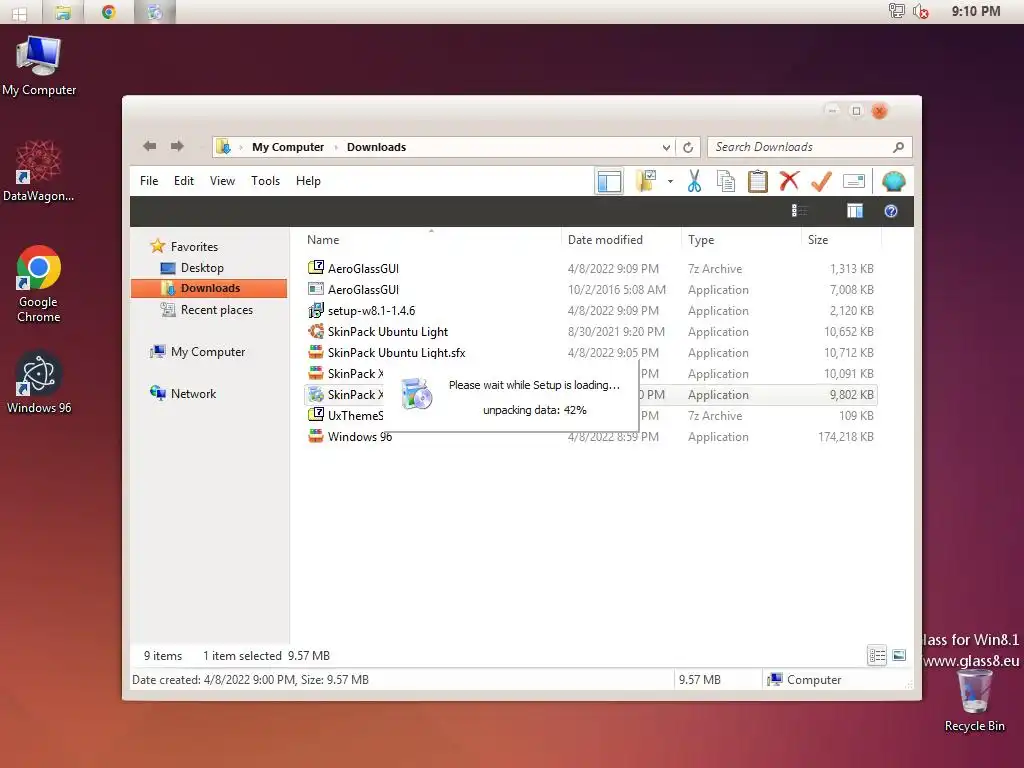
Task: Click the Refresh button beside address bar
Action: [x=688, y=148]
